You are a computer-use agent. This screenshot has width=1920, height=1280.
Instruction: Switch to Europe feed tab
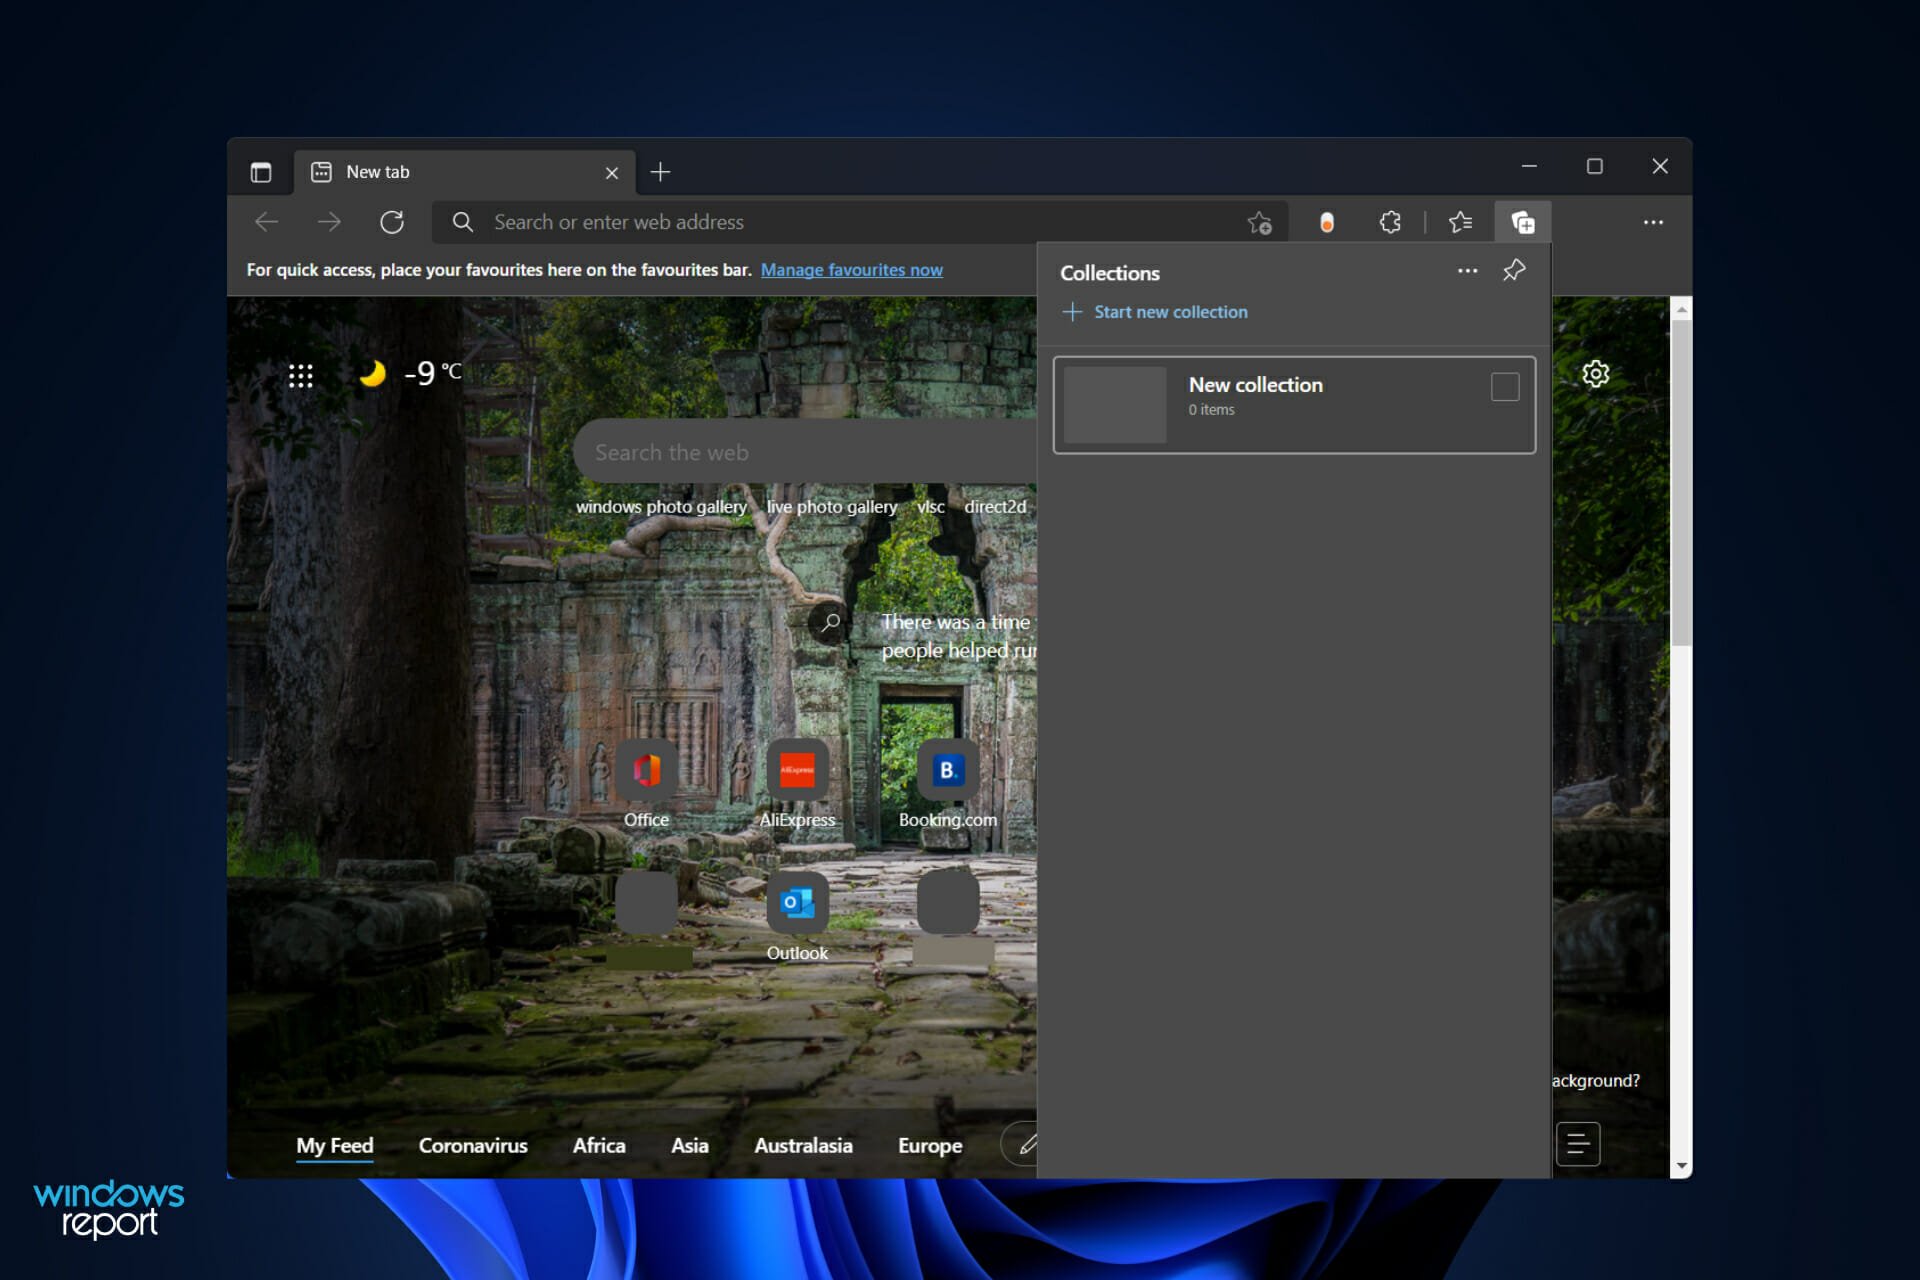pyautogui.click(x=930, y=1146)
